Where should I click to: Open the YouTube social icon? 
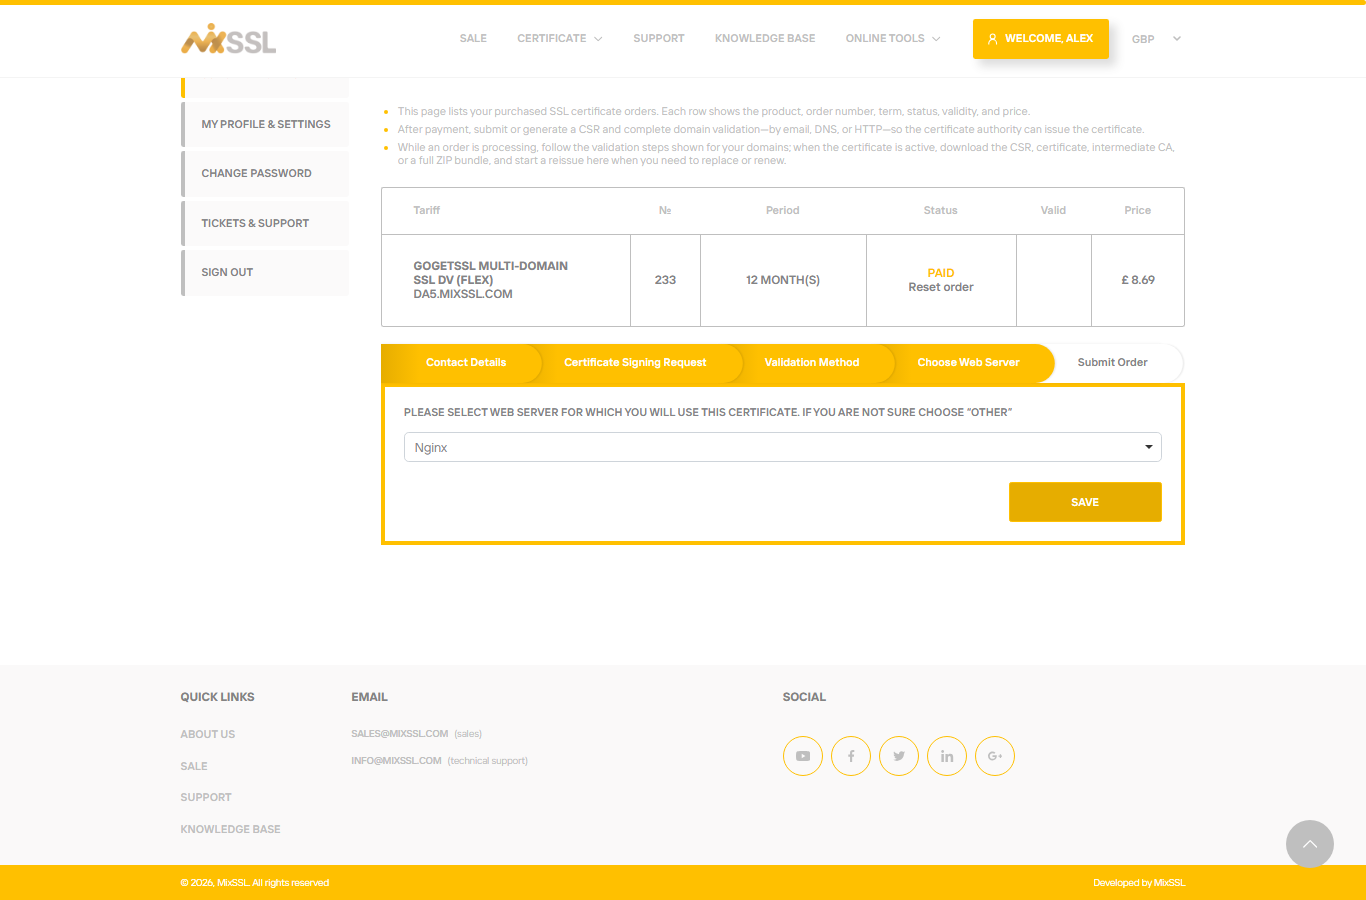[x=803, y=756]
